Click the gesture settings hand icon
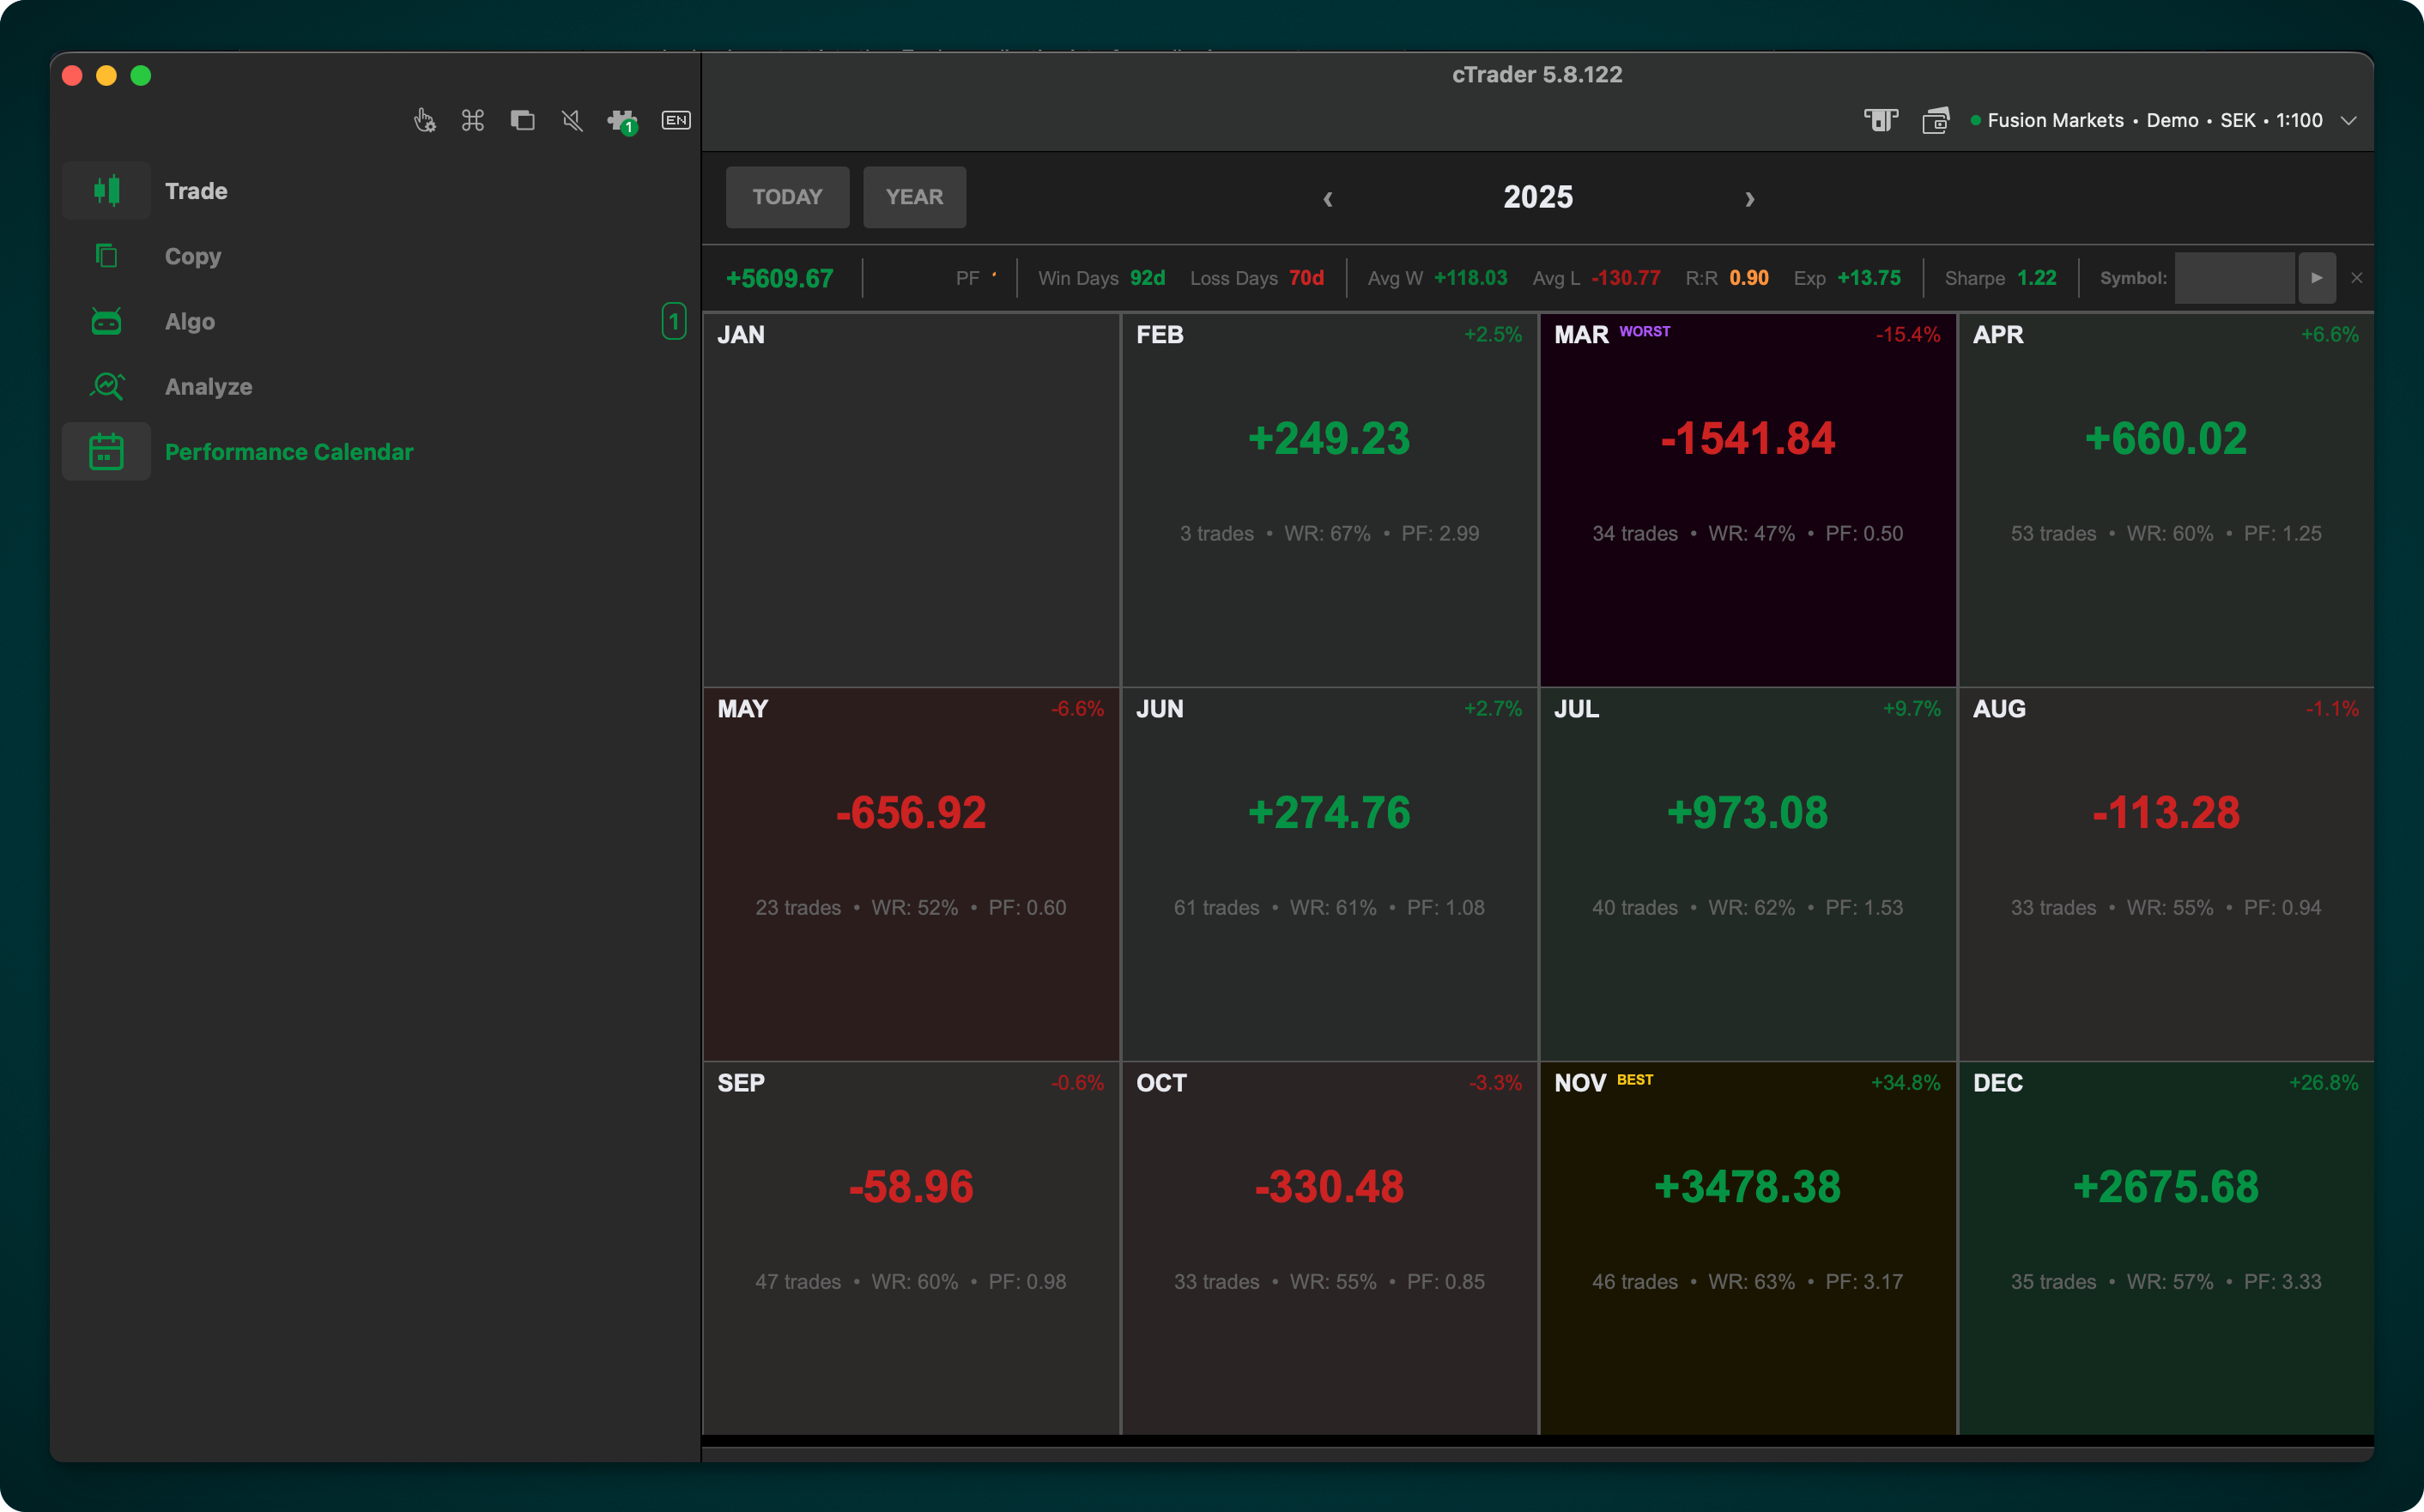This screenshot has width=2424, height=1512. [x=424, y=120]
